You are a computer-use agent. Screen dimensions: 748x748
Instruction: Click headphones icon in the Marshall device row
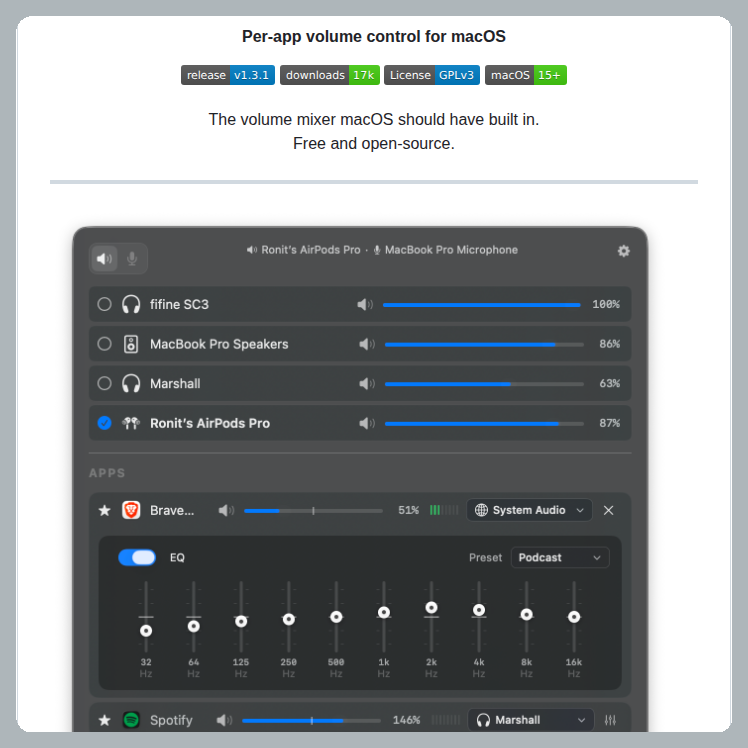coord(131,384)
